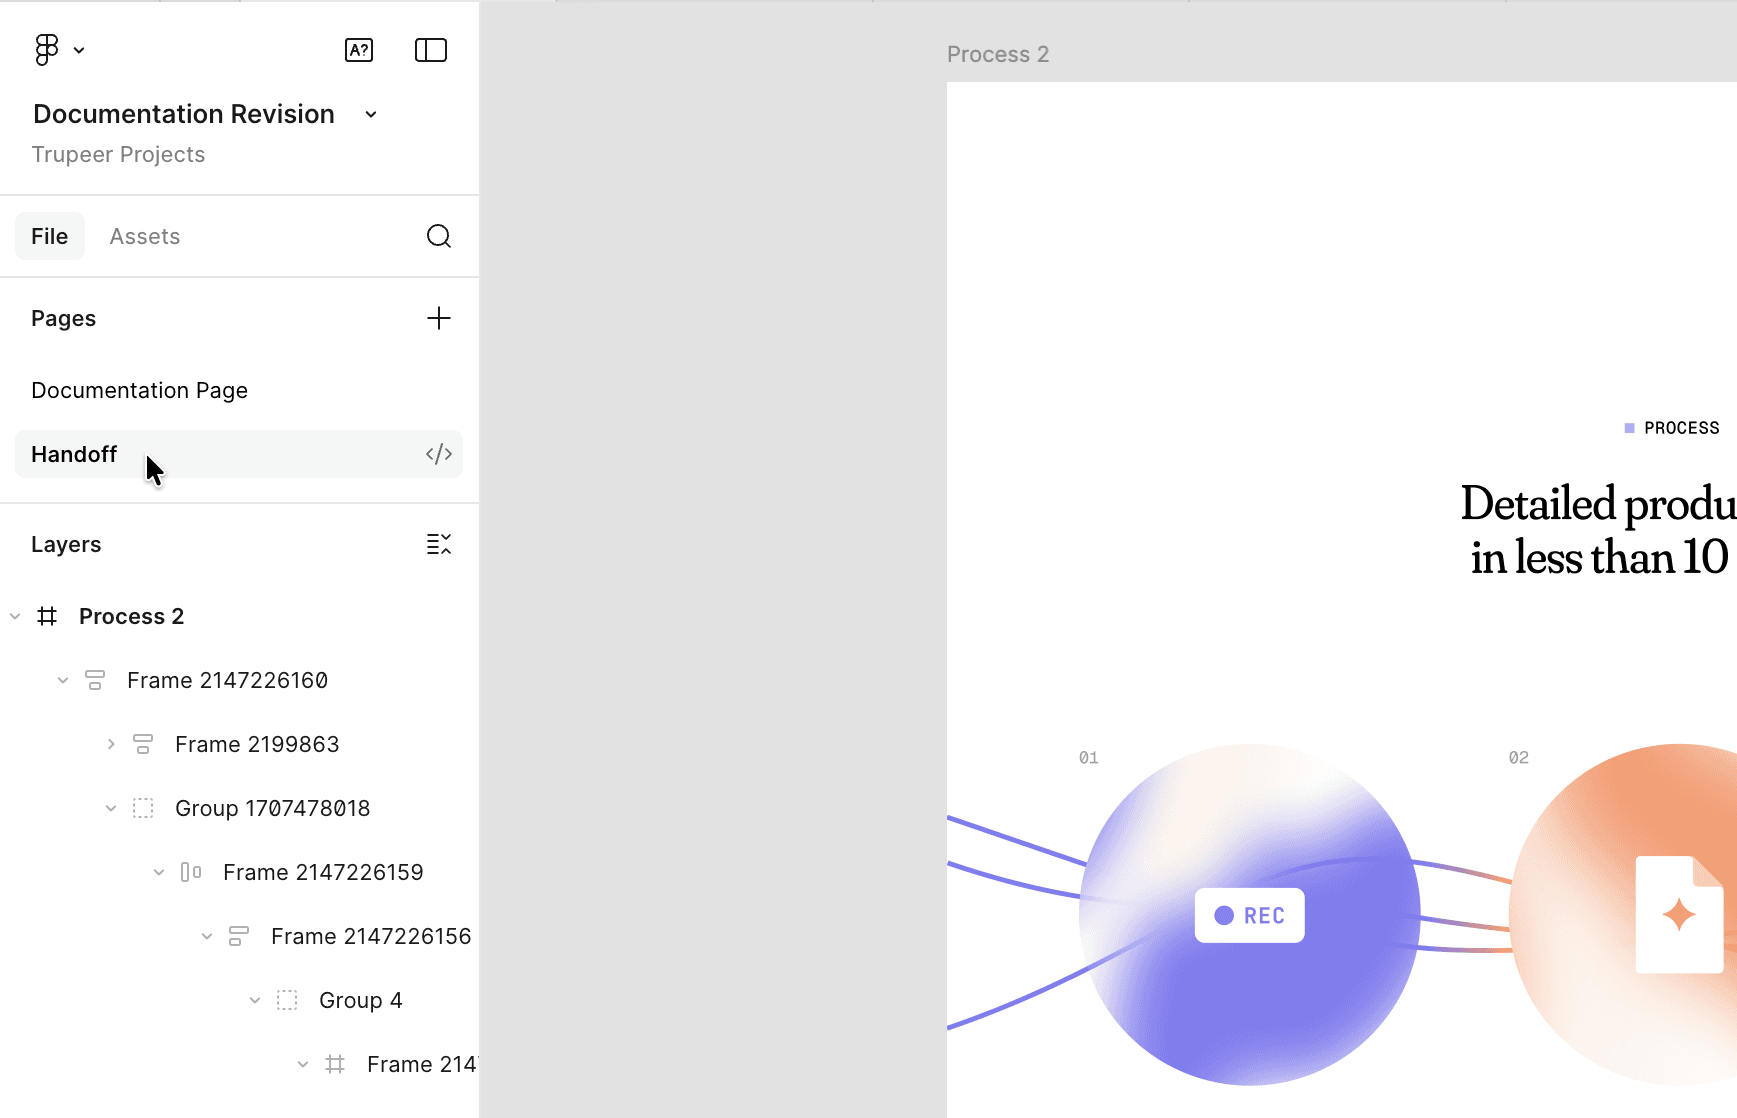This screenshot has width=1737, height=1118.
Task: Click the collapse layers list icon
Action: [x=438, y=544]
